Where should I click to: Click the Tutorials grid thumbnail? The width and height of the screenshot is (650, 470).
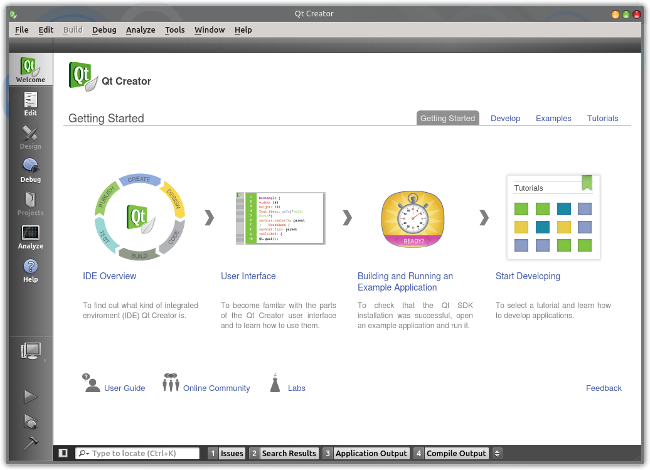553,218
